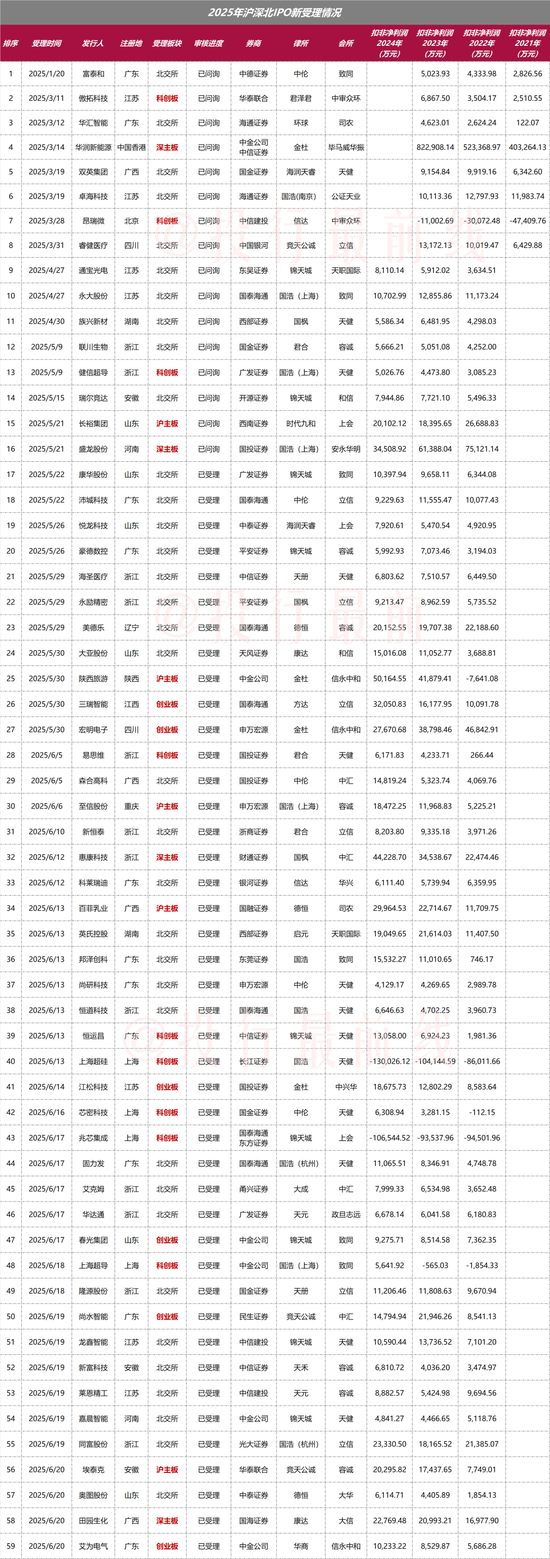The image size is (550, 1559).
Task: Click the title '2025年沪深北IPO新受理情况'
Action: (274, 14)
